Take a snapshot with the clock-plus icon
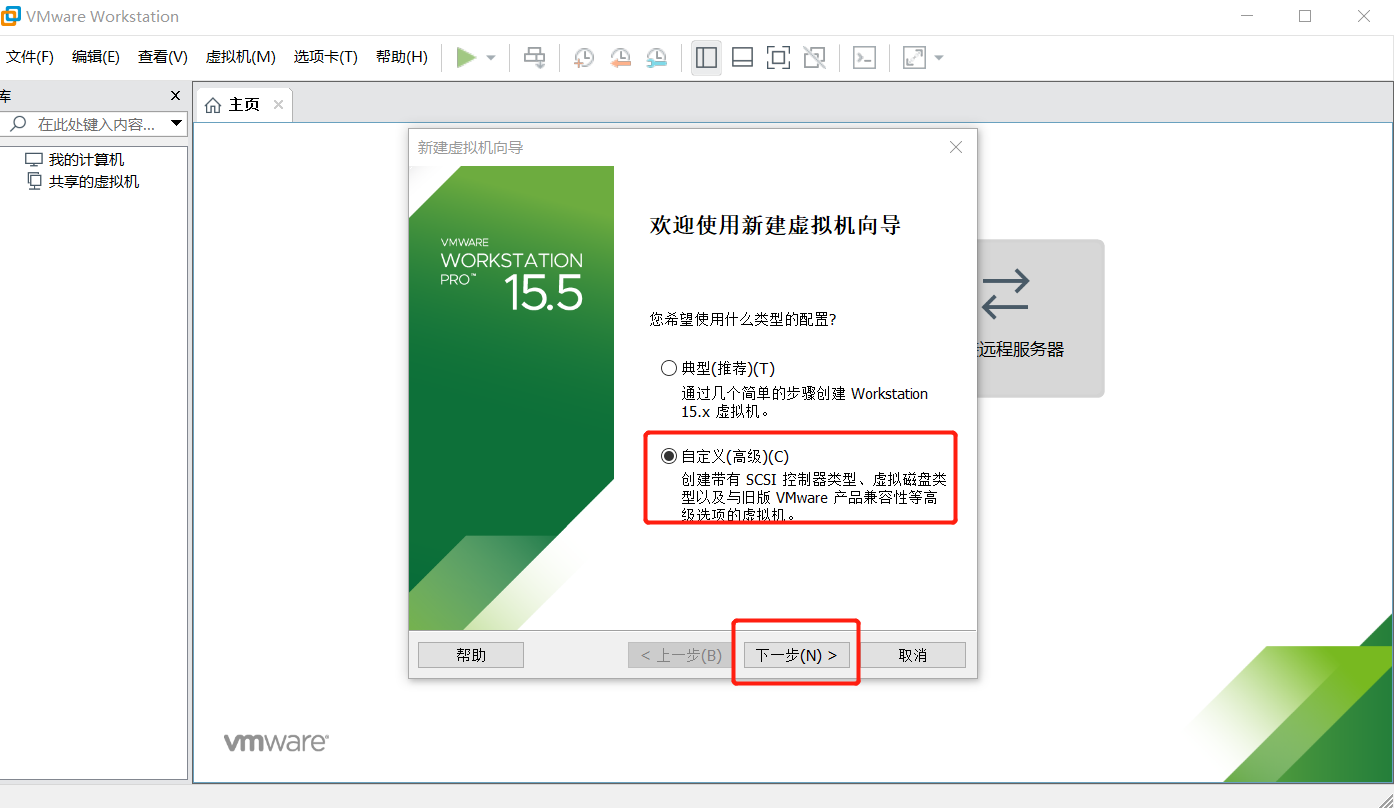 (x=584, y=58)
